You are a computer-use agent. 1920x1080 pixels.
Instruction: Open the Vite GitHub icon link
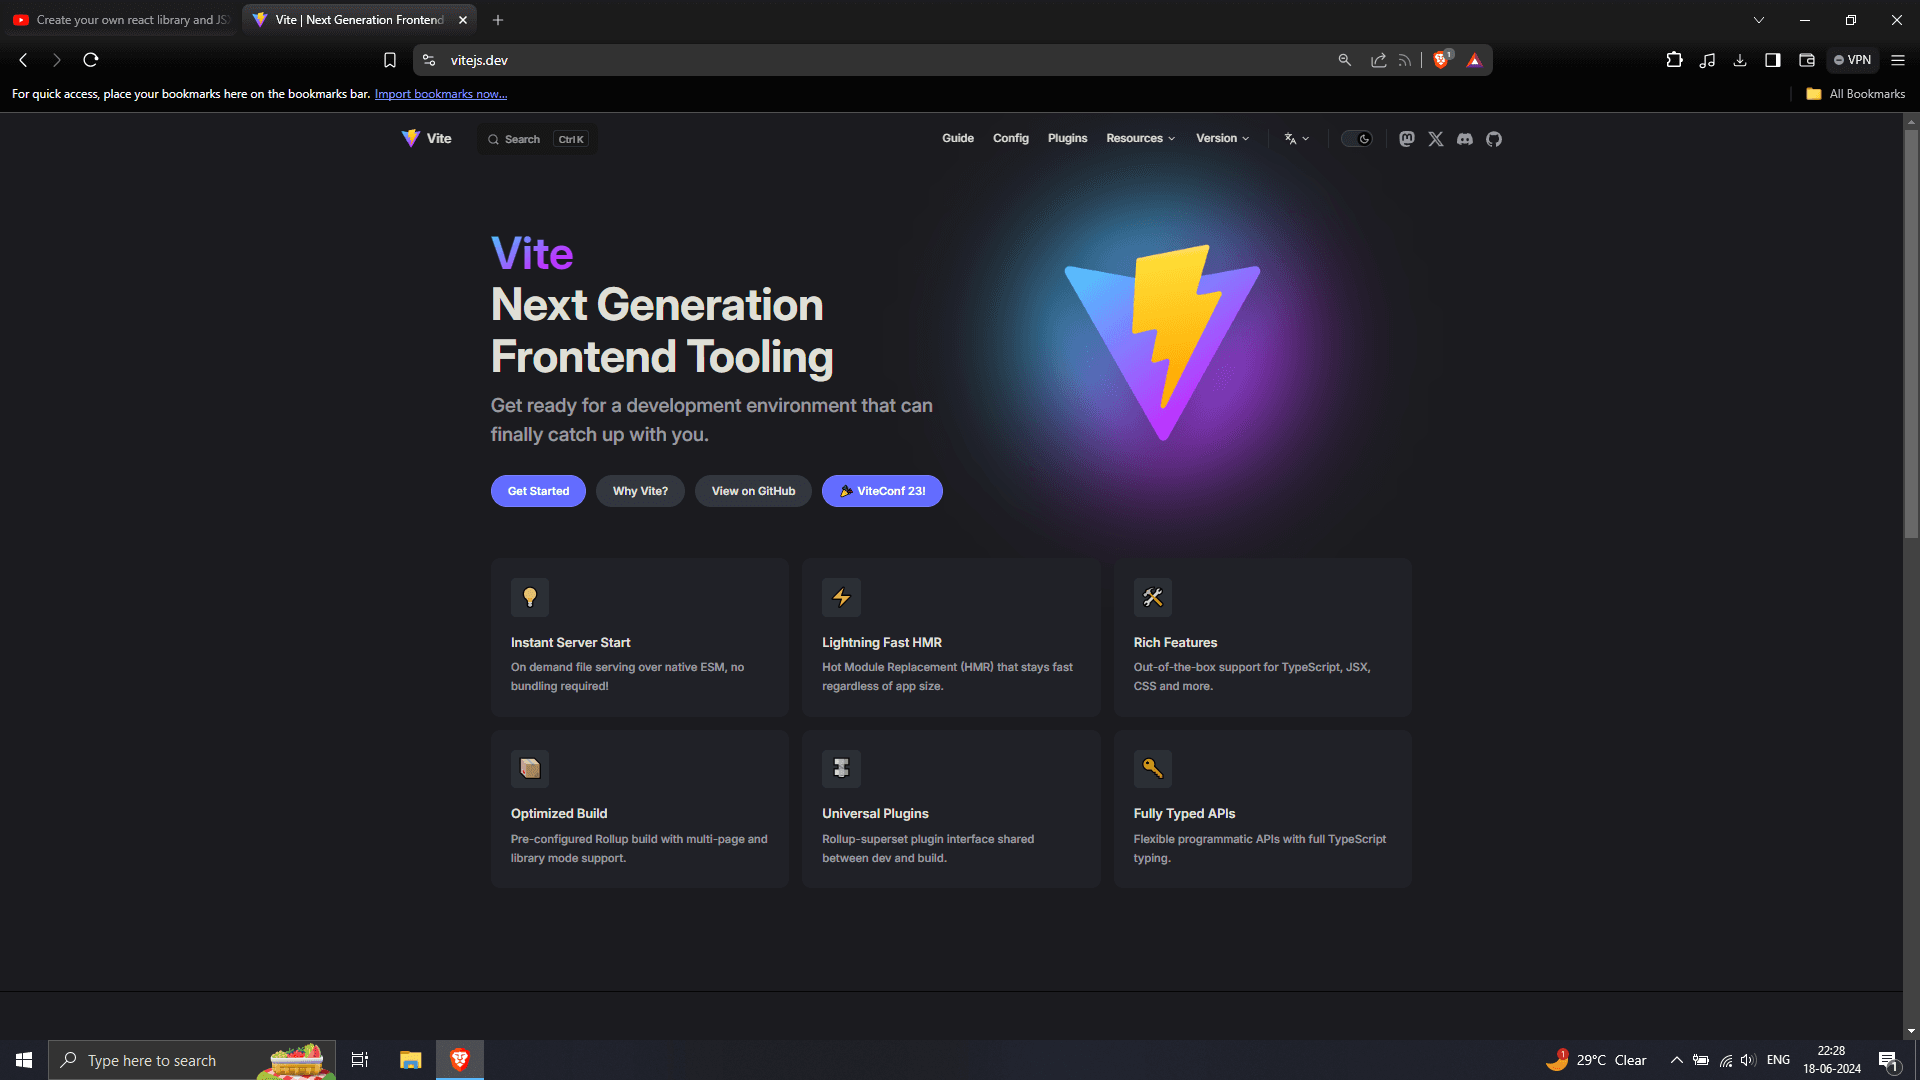coord(1494,139)
